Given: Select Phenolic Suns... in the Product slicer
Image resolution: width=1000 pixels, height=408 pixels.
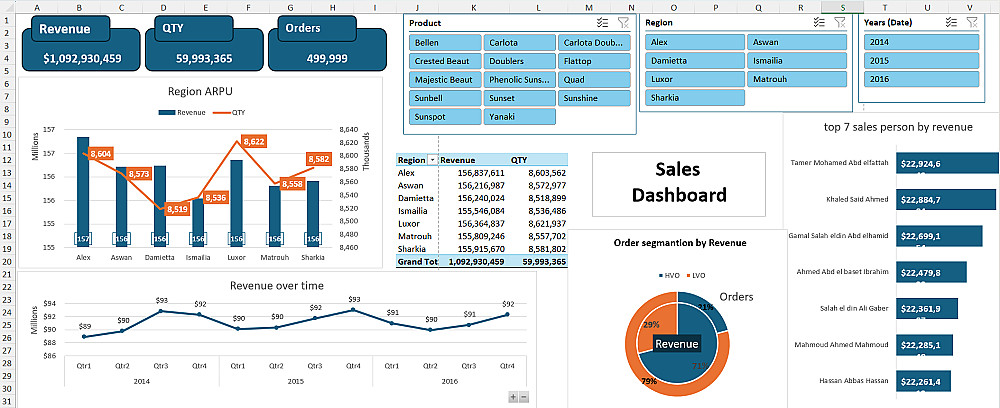Looking at the screenshot, I should click(520, 80).
